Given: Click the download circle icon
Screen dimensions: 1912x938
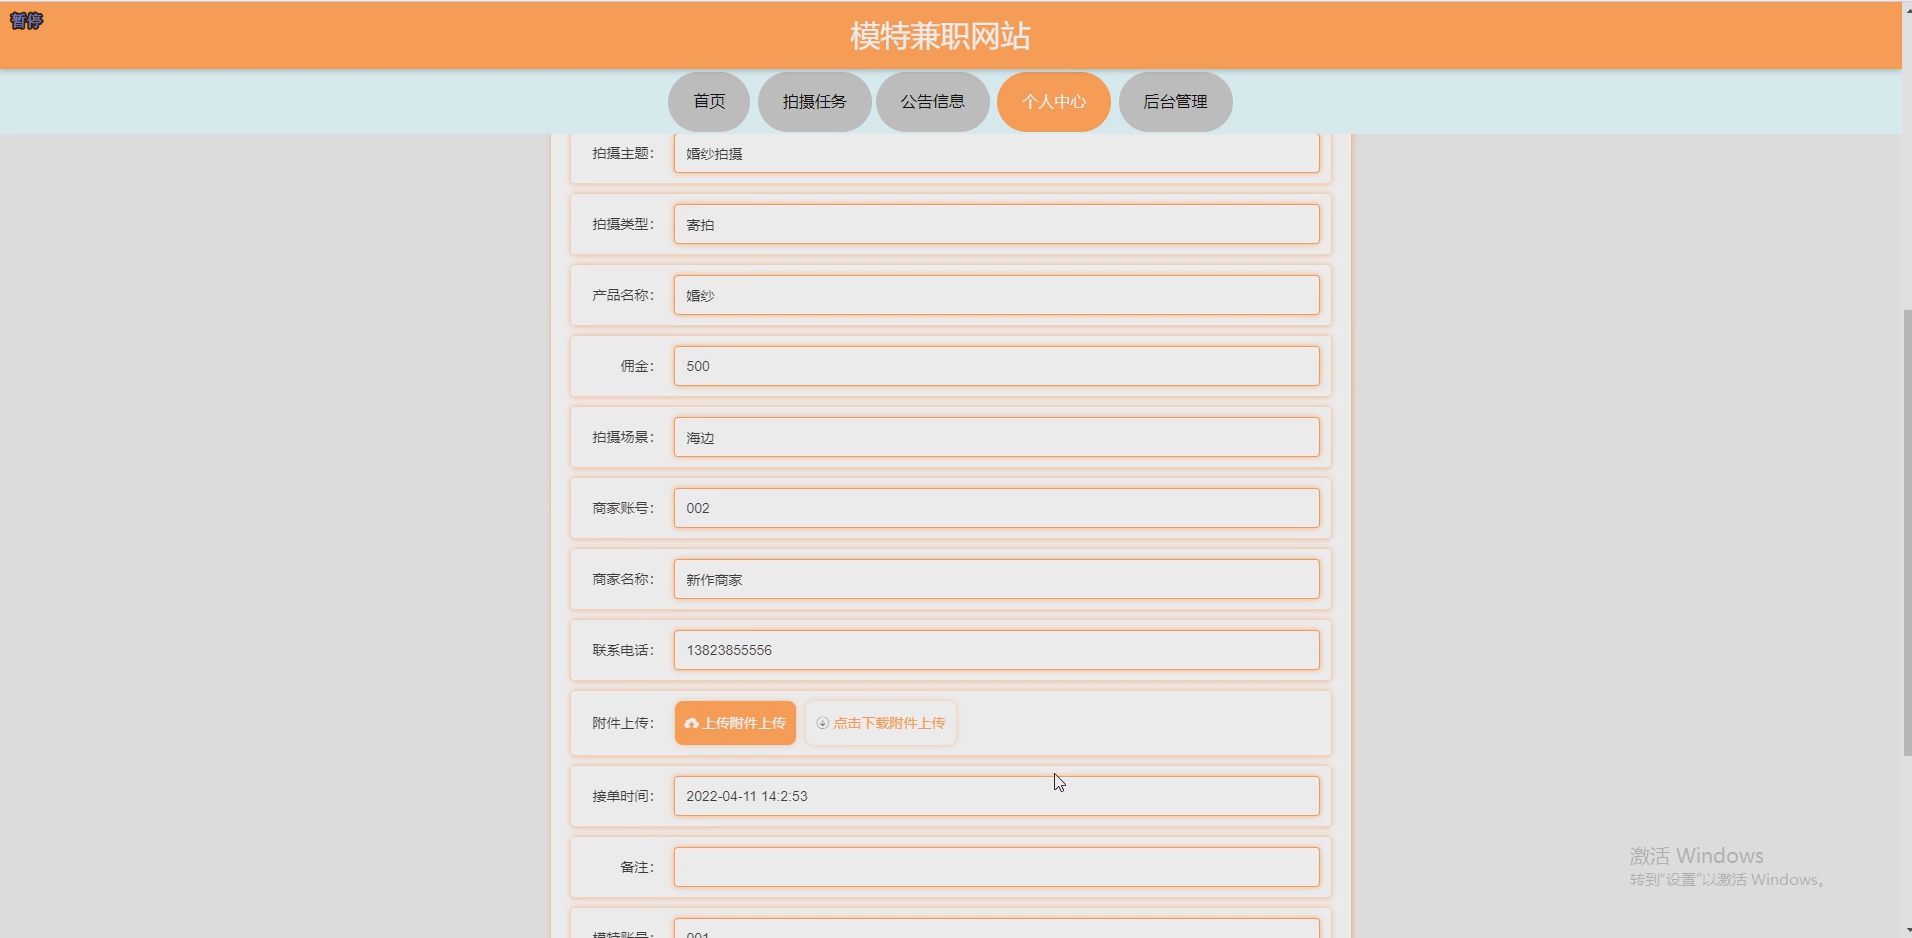Looking at the screenshot, I should (x=822, y=723).
